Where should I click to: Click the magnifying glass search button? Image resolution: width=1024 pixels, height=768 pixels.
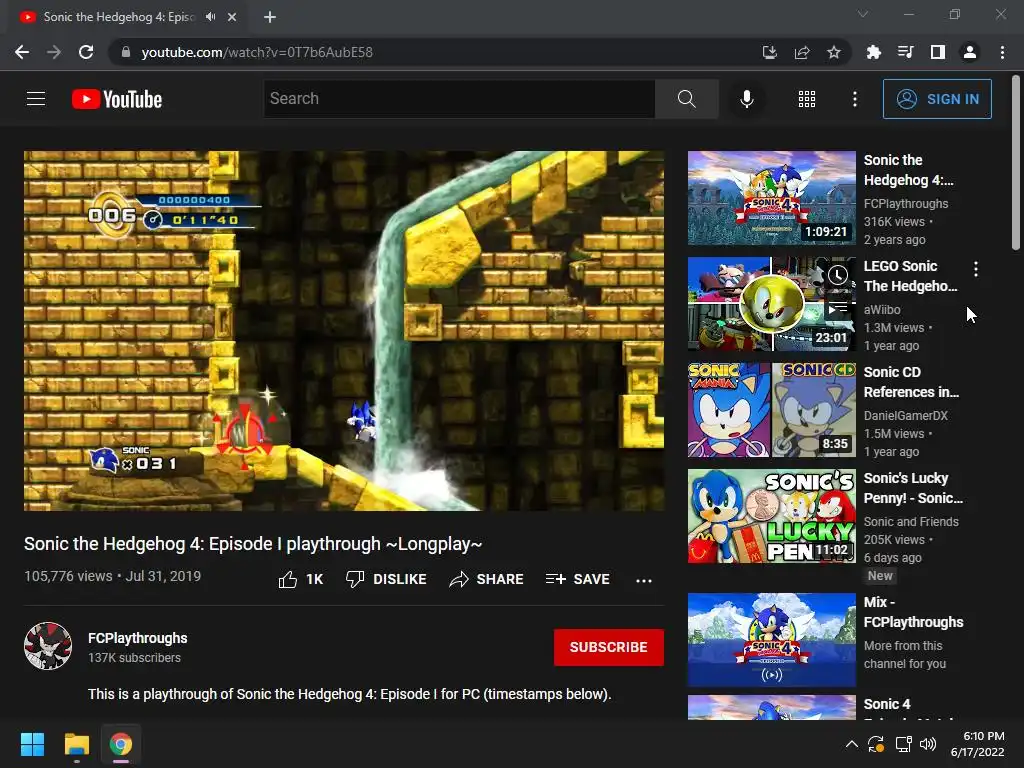[686, 99]
